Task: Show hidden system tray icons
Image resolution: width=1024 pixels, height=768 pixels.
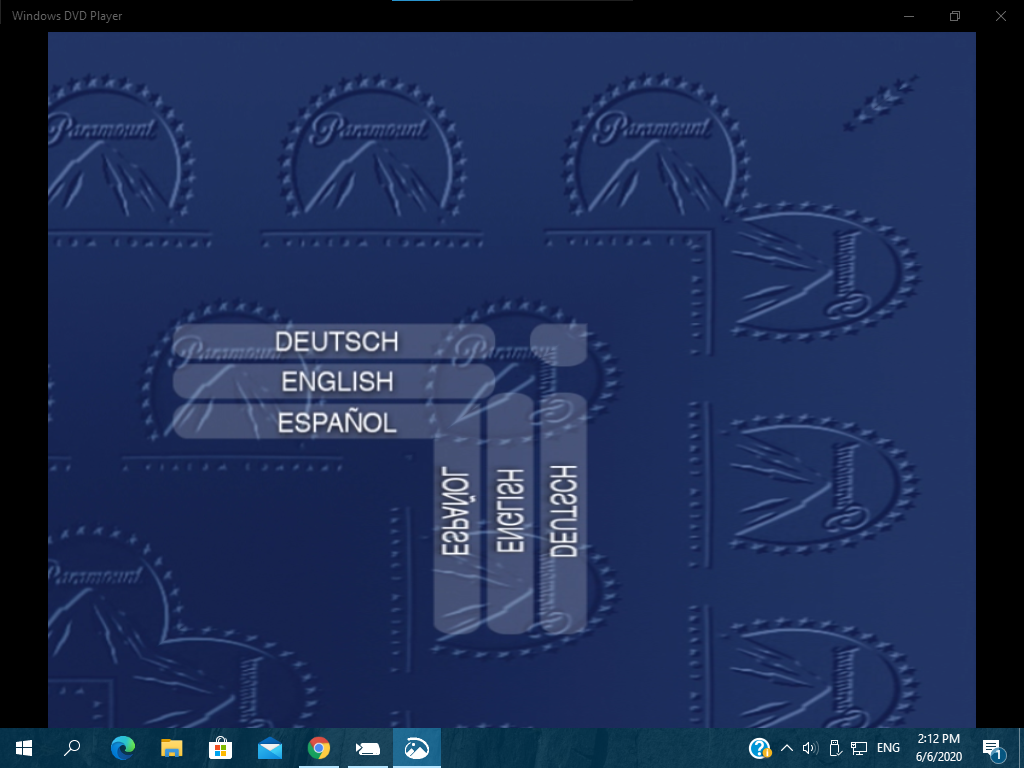Action: click(787, 748)
